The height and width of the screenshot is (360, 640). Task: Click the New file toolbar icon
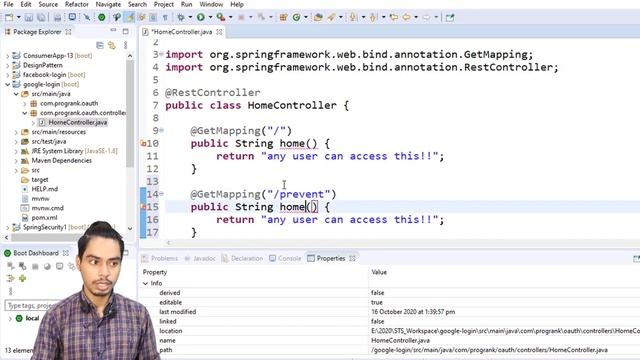coord(9,18)
